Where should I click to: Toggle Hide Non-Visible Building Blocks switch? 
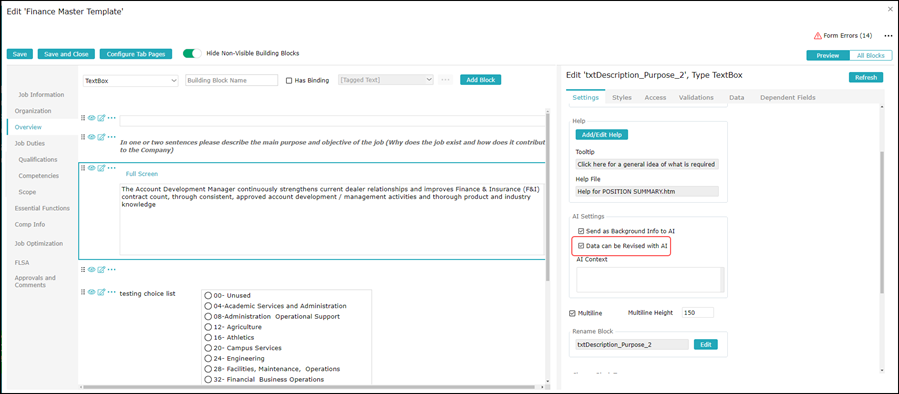point(192,53)
